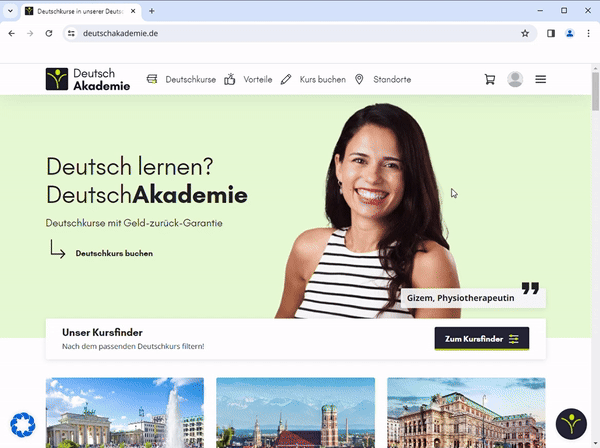
Task: Open the Kurs buchen menu item
Action: [x=323, y=79]
